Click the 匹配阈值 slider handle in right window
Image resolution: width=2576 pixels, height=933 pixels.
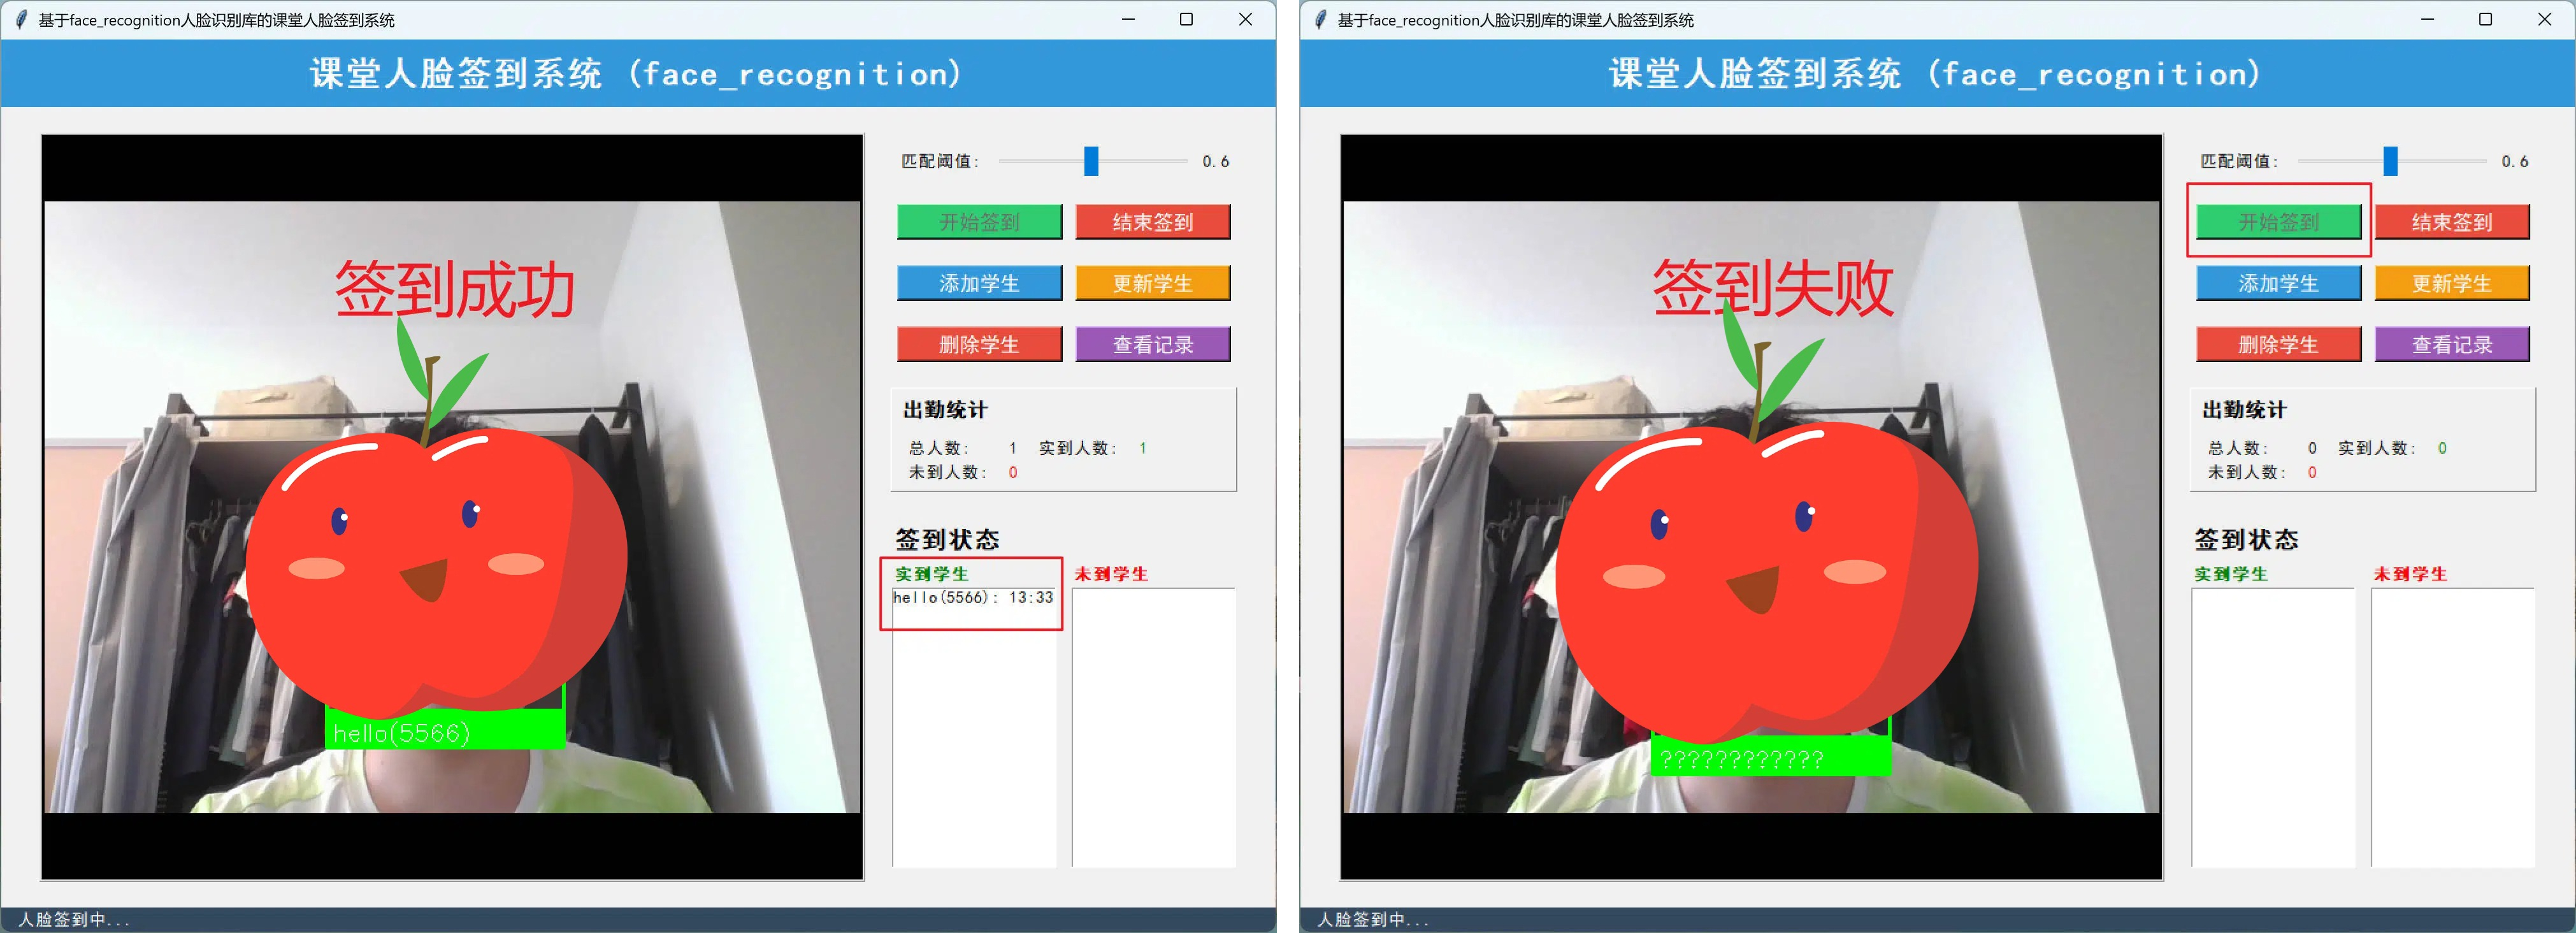click(x=2390, y=161)
